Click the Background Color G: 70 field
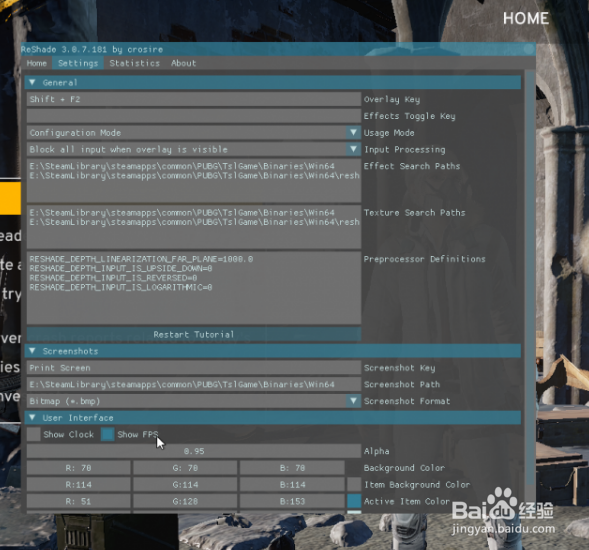 [185, 468]
